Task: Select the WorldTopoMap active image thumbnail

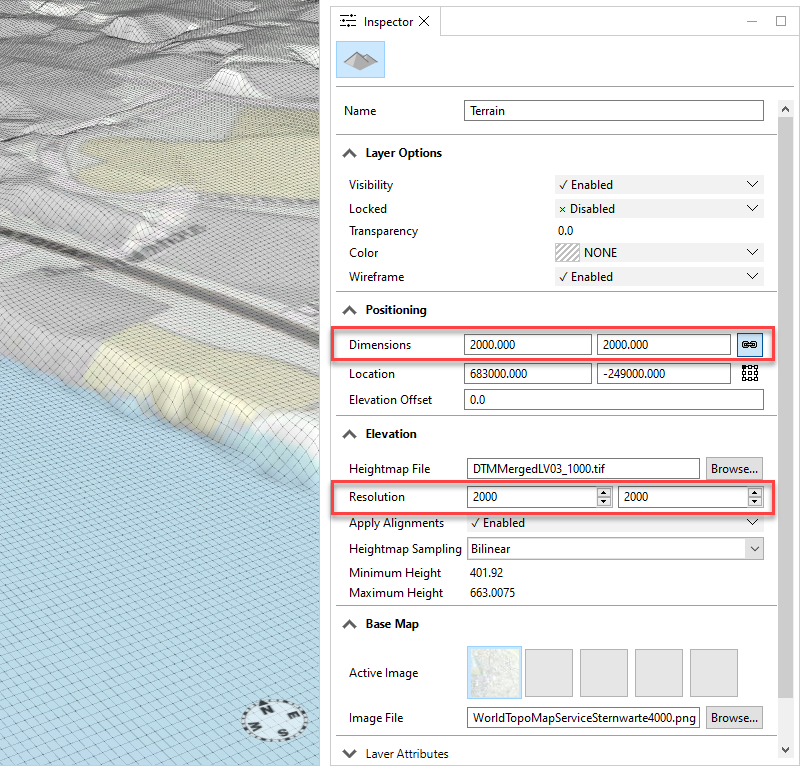Action: [494, 672]
